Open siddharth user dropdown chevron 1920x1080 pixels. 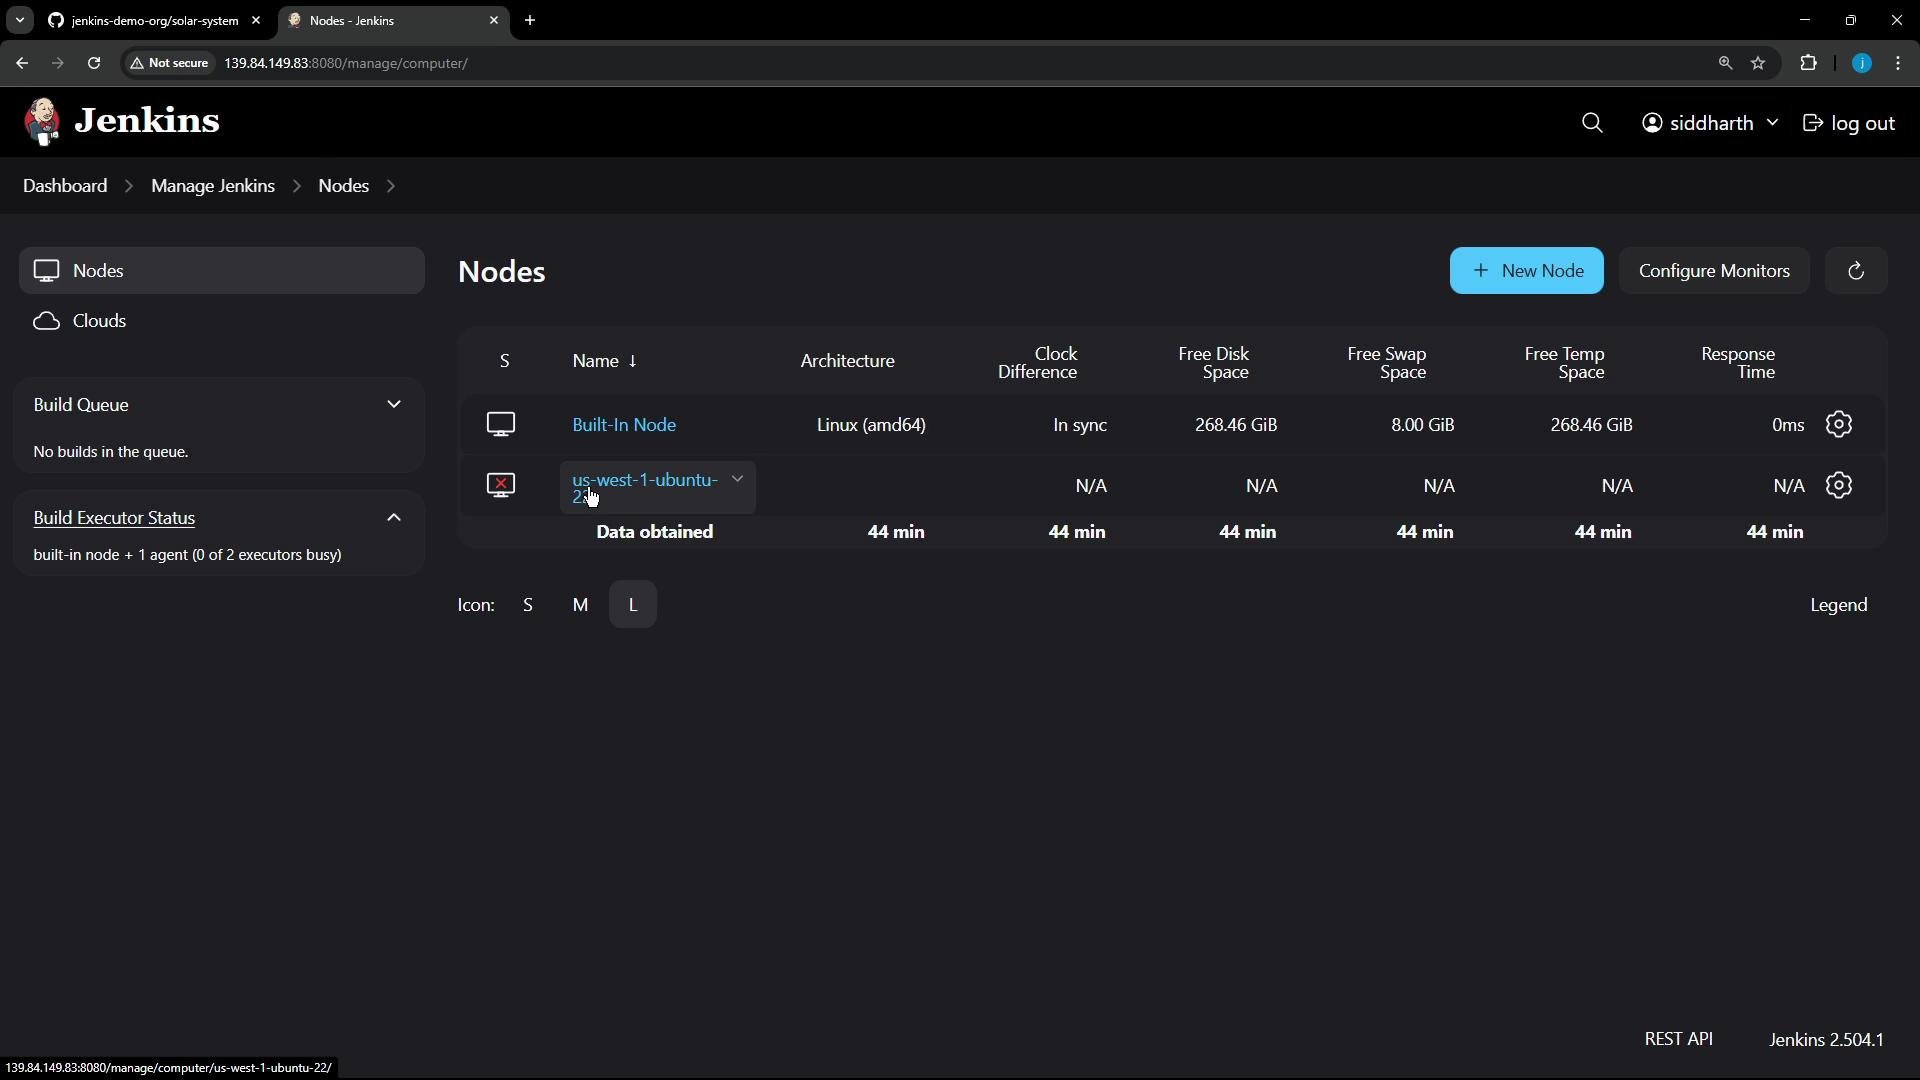(1772, 123)
